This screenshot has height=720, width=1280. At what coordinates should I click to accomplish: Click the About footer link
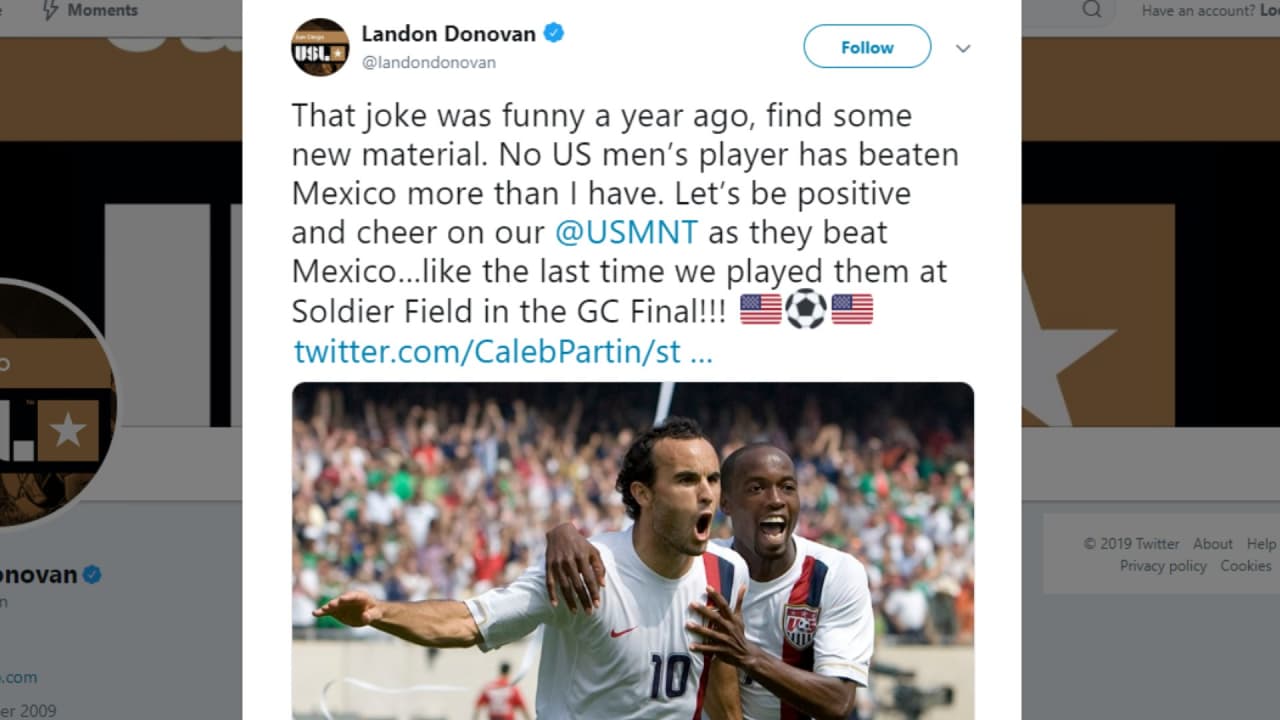point(1212,544)
